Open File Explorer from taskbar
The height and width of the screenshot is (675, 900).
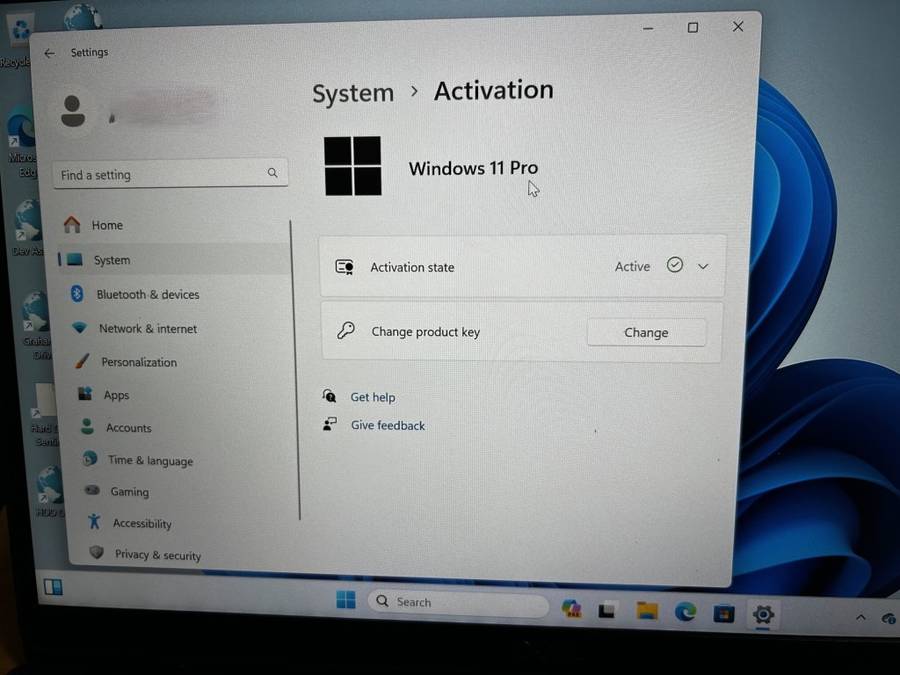click(x=647, y=611)
